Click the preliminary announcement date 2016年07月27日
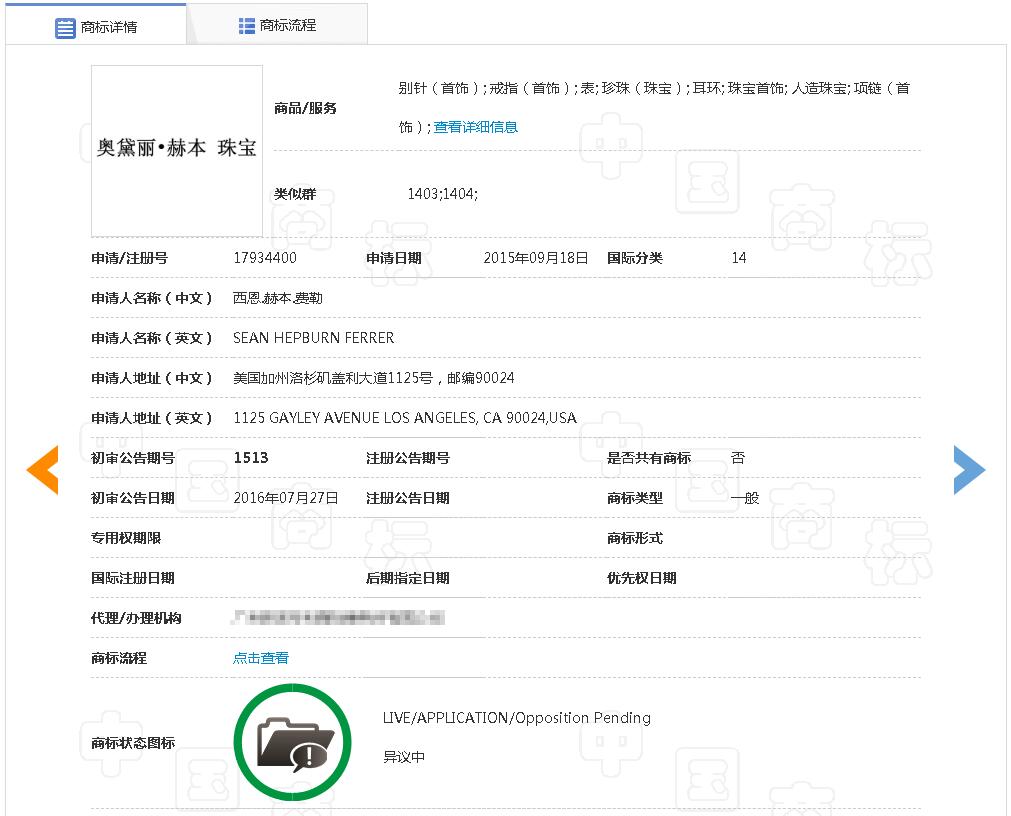This screenshot has width=1011, height=816. click(286, 498)
